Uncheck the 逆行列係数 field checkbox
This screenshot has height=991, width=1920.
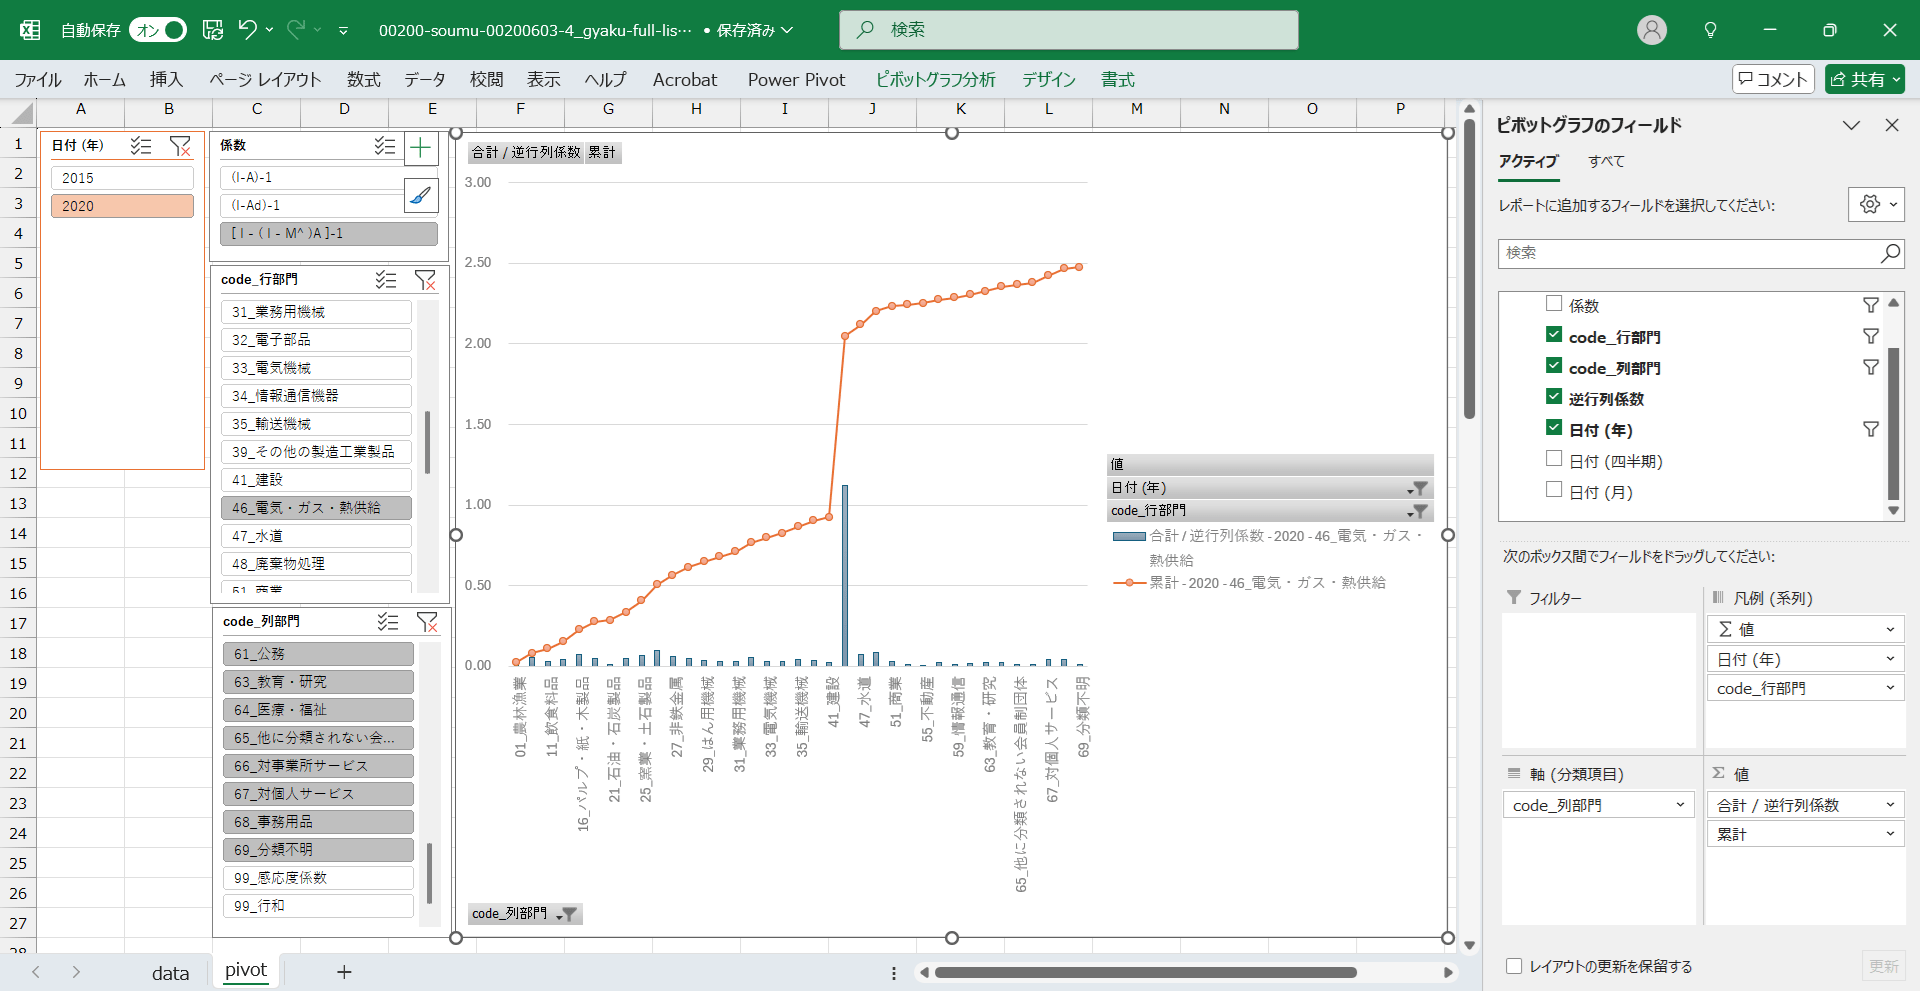coord(1554,397)
